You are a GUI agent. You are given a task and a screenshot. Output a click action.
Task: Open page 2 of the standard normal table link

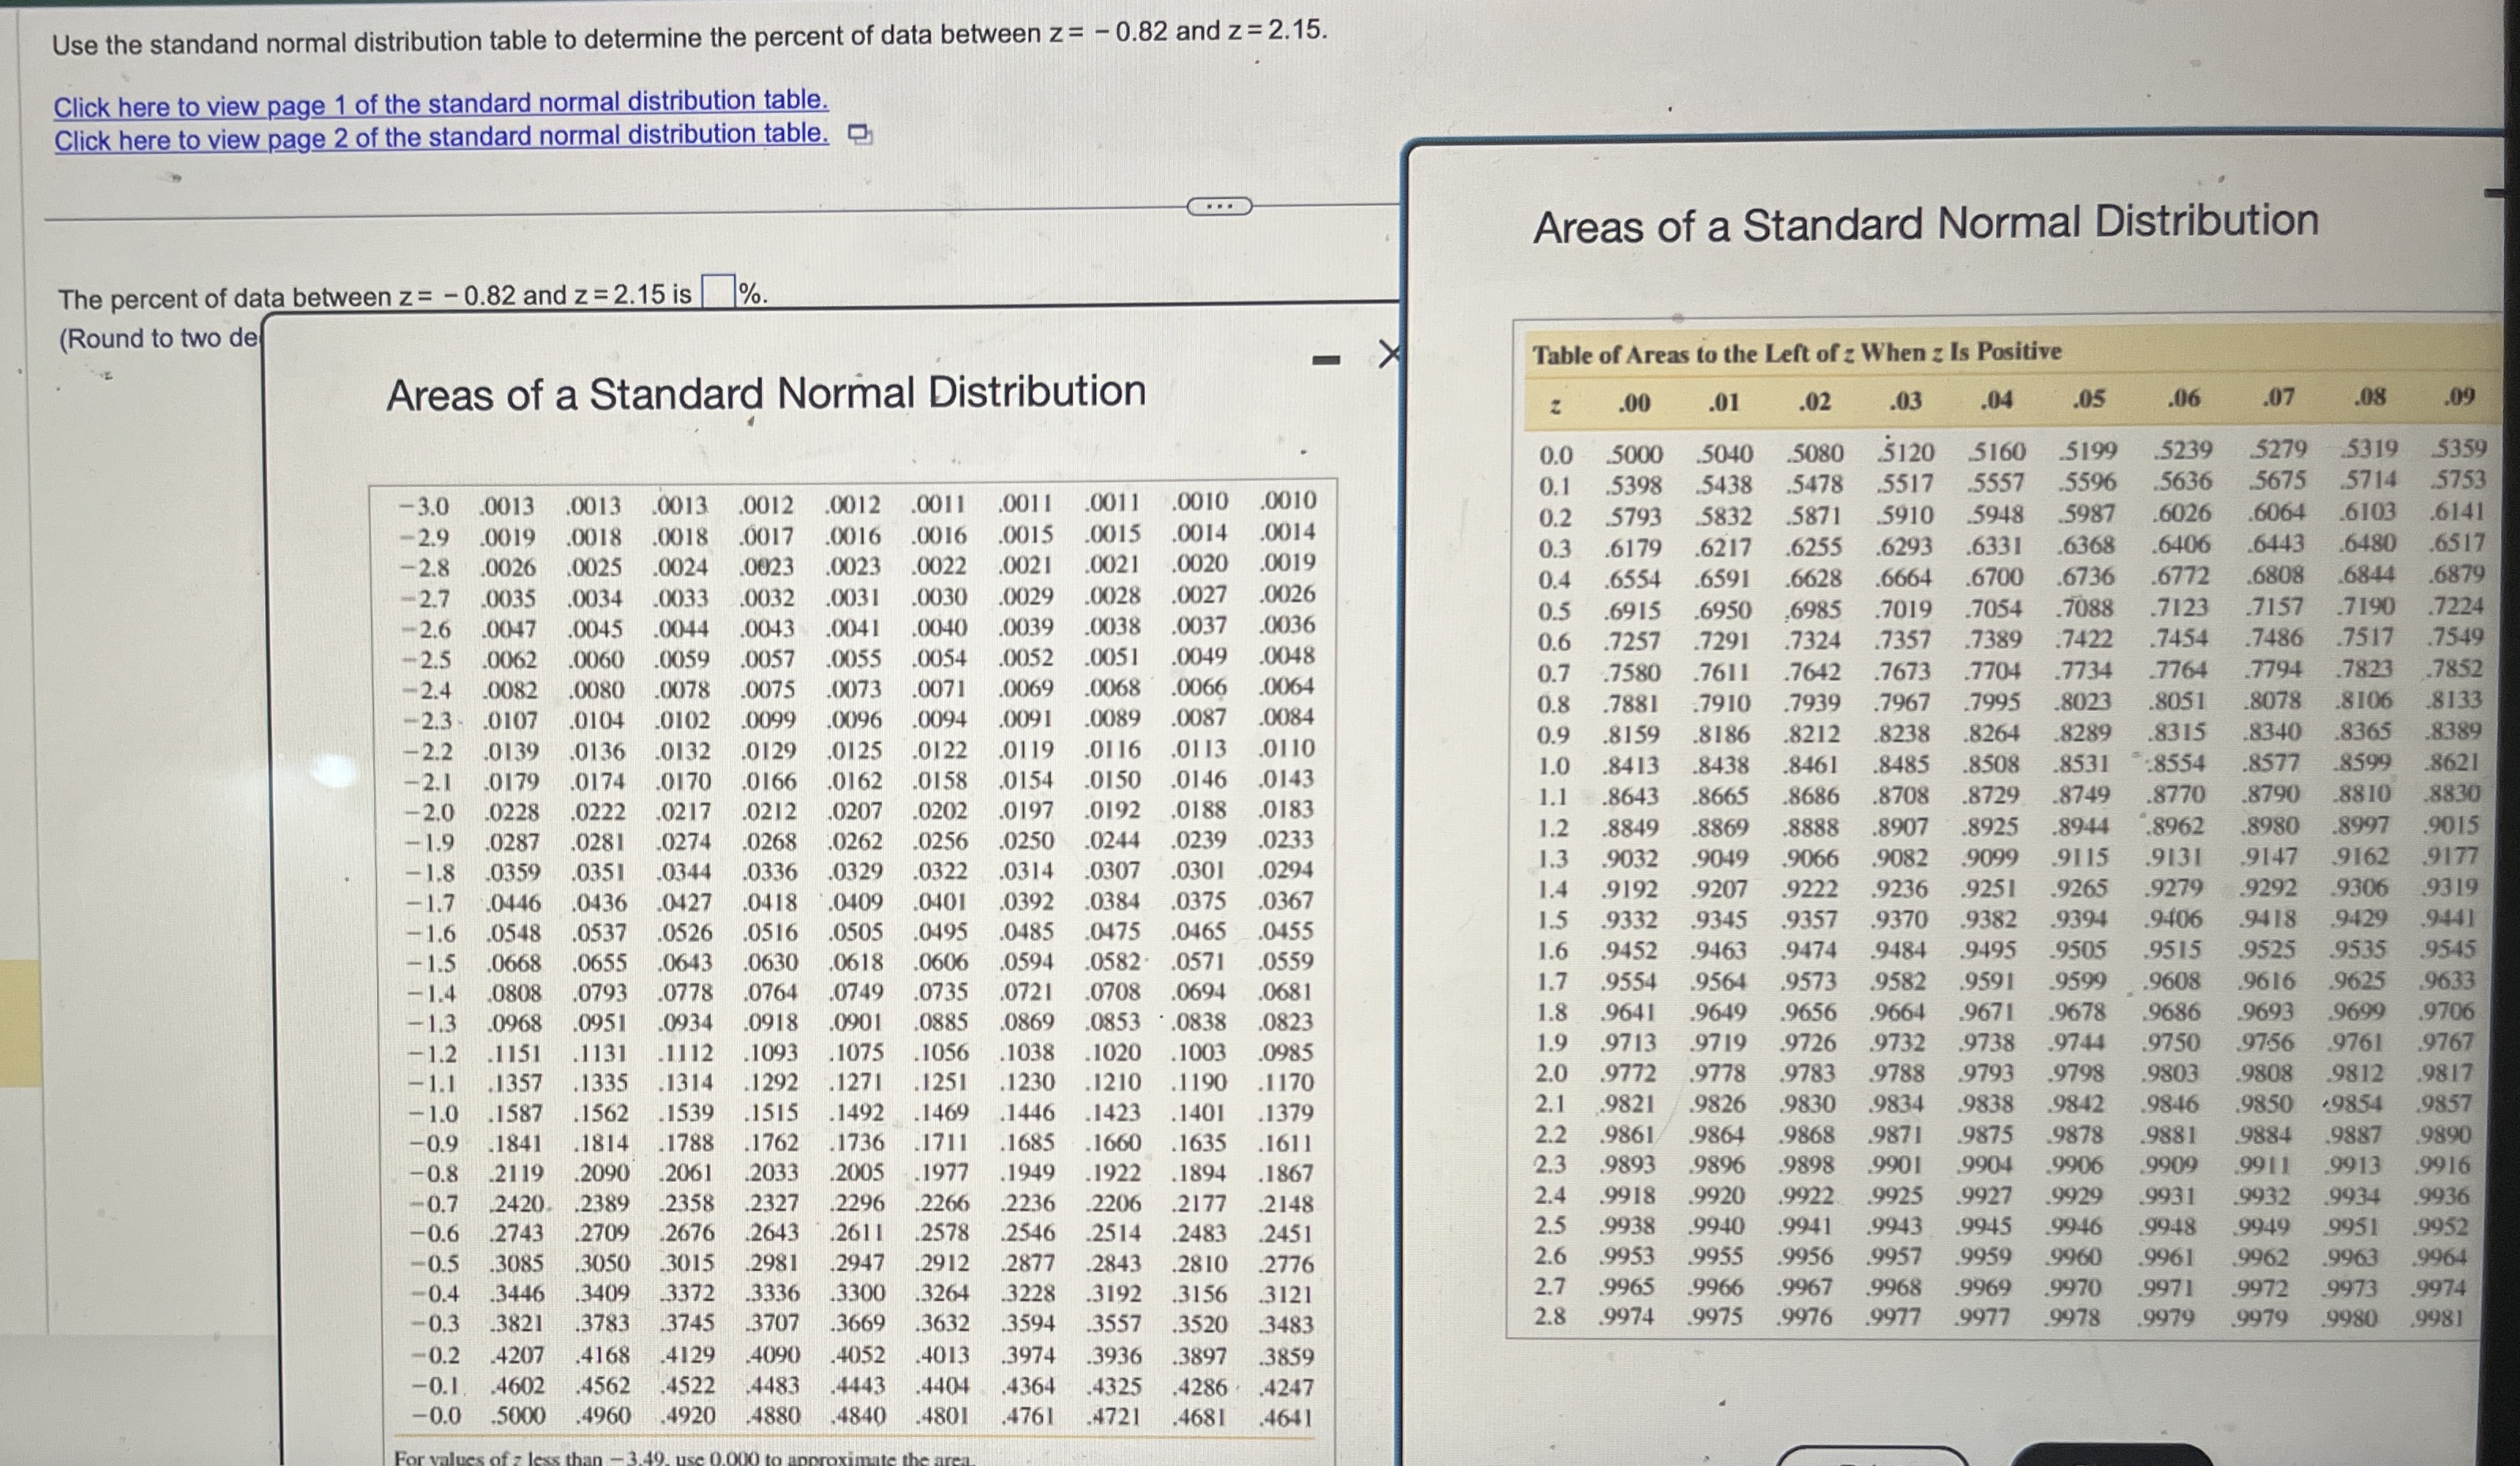pyautogui.click(x=441, y=137)
